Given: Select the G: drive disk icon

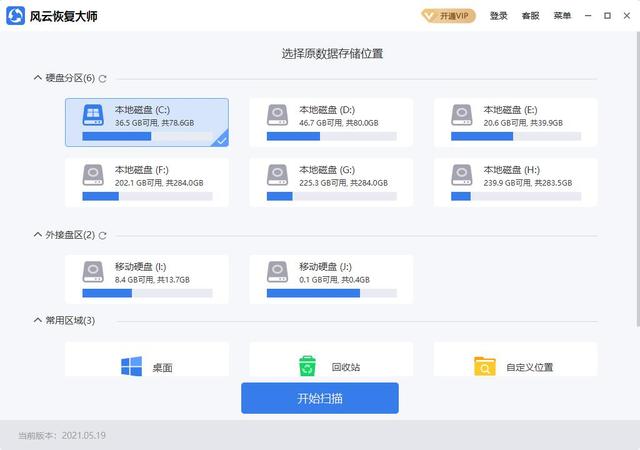Looking at the screenshot, I should click(278, 175).
